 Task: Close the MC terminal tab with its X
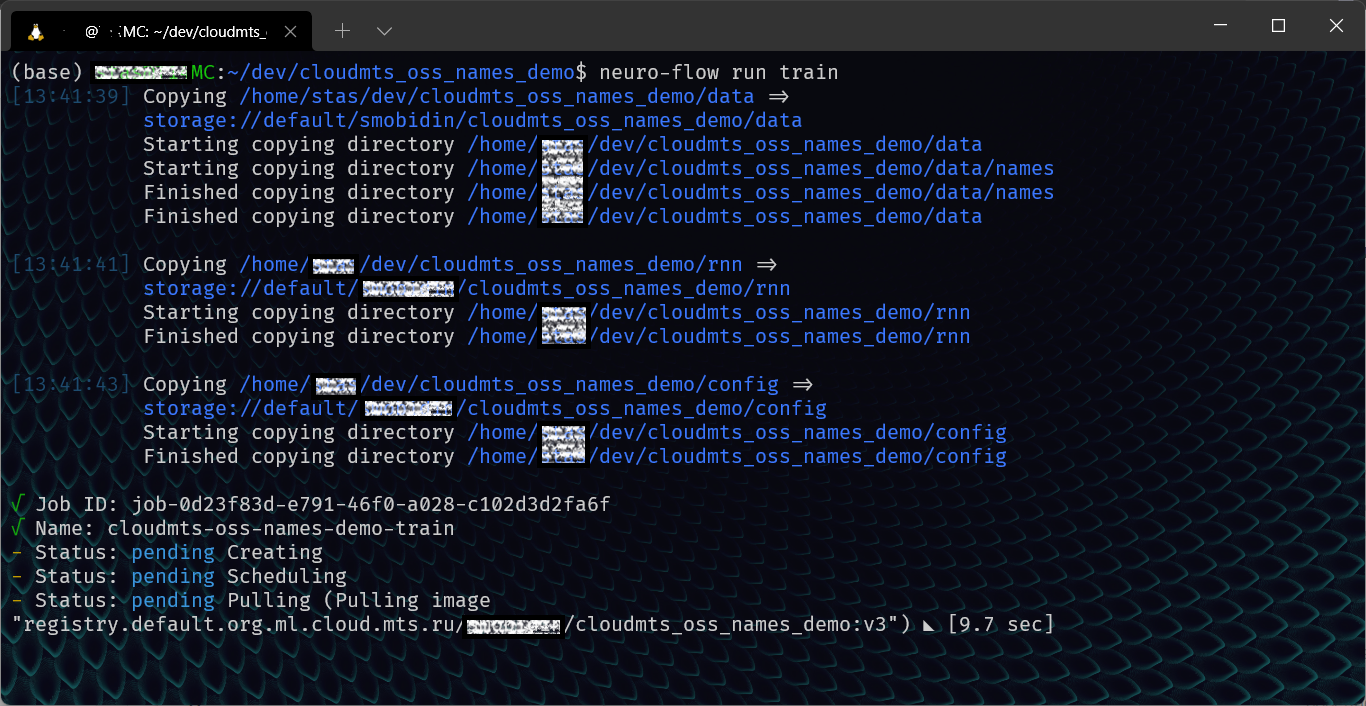point(290,30)
